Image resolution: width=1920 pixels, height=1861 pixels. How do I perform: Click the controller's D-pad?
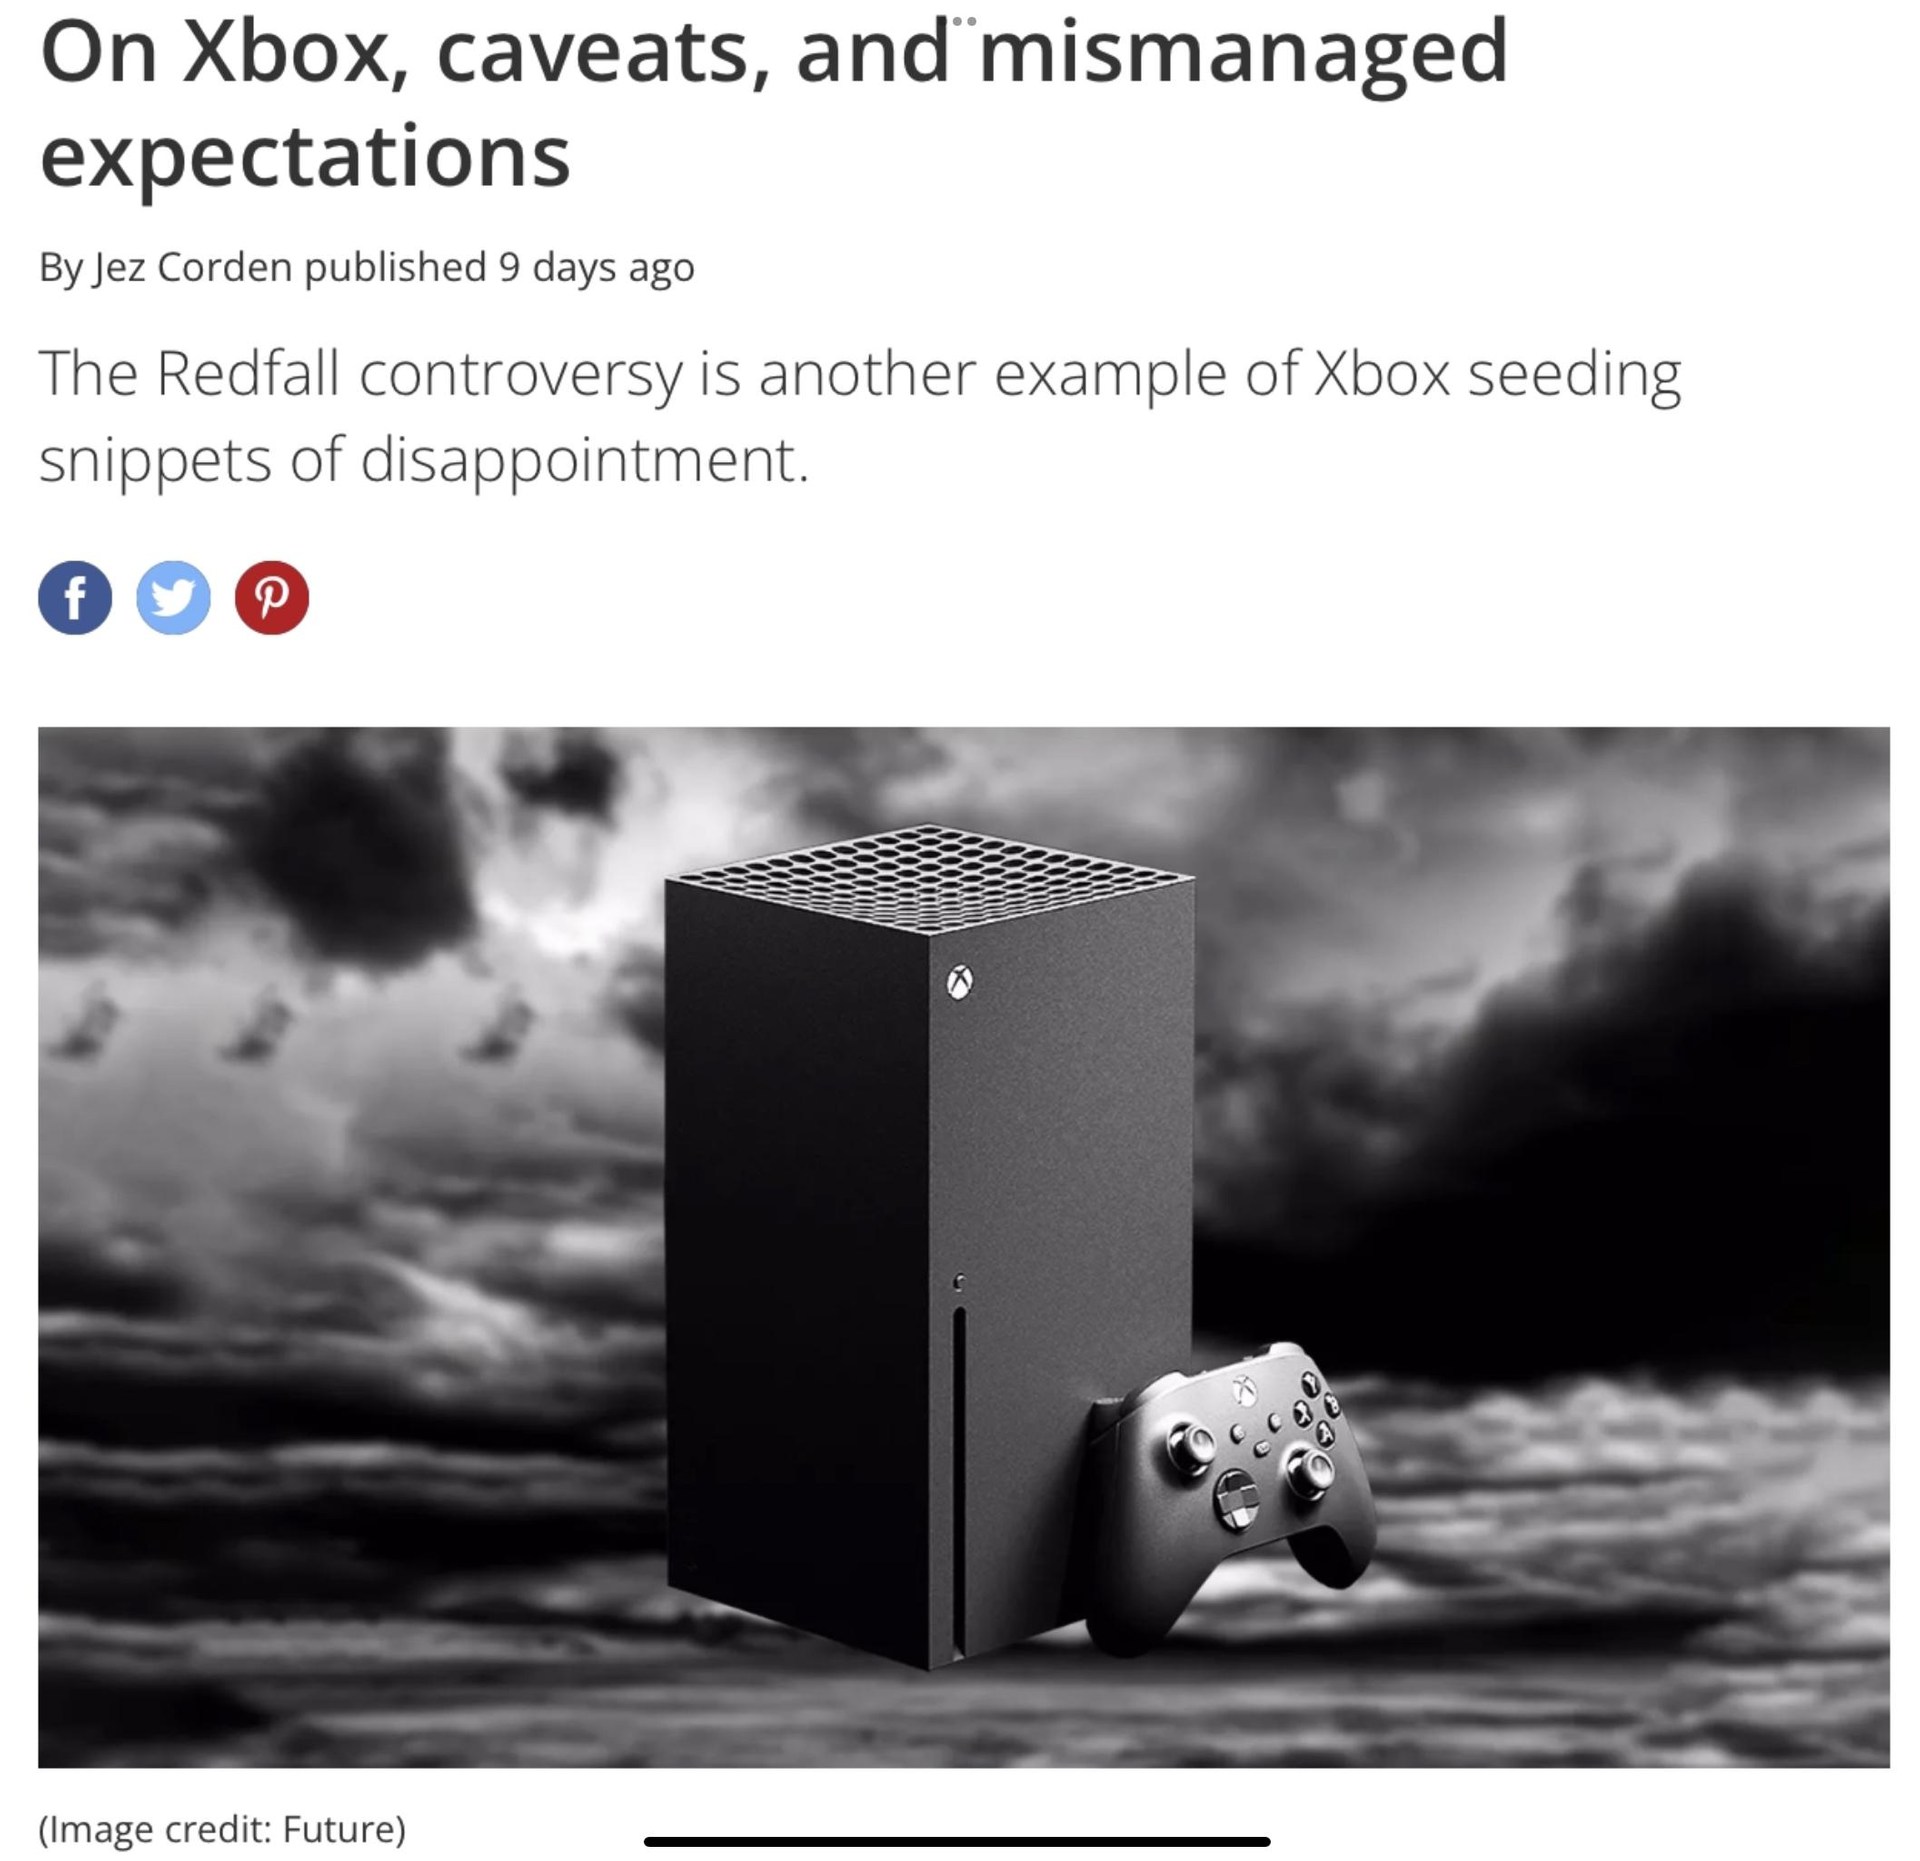(x=1237, y=1501)
